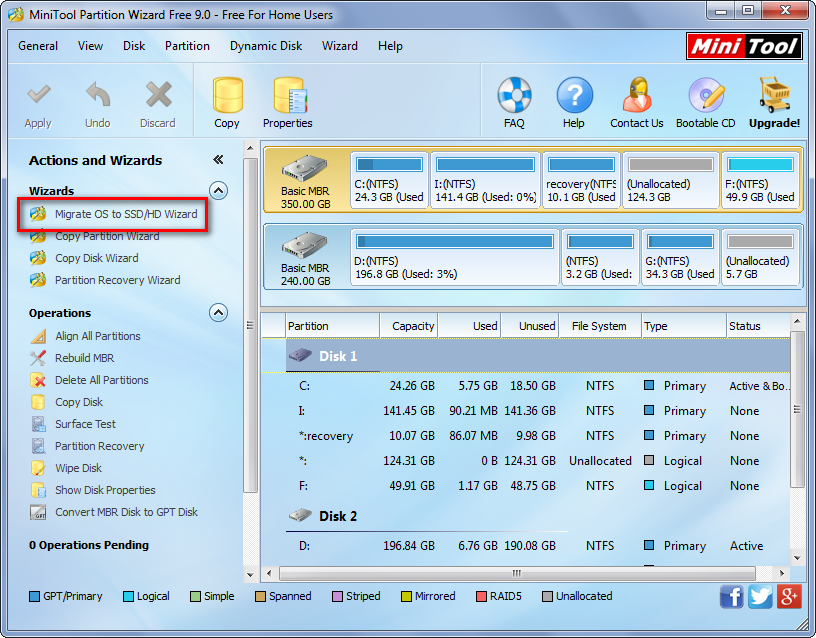816x638 pixels.
Task: Launch the Bootable CD icon
Action: [706, 95]
